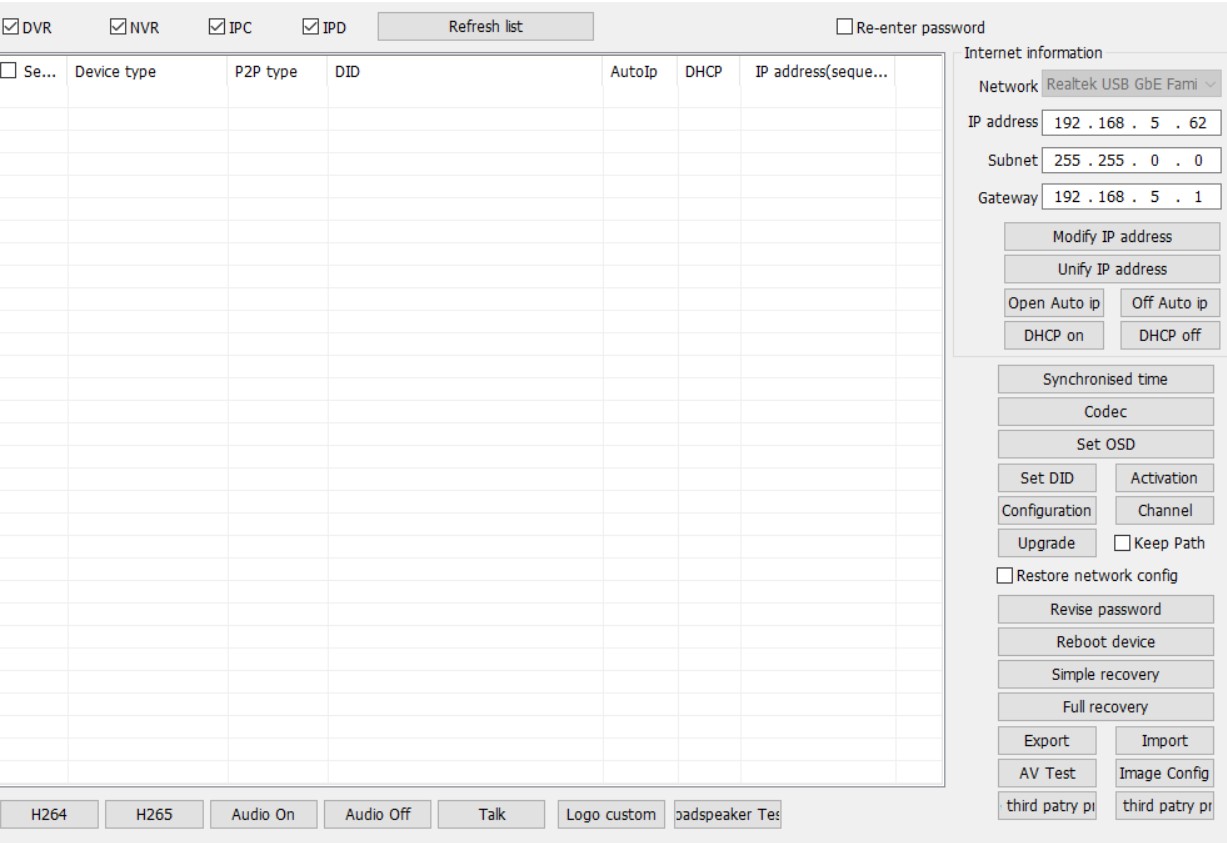Click the Synchronised time button

pyautogui.click(x=1105, y=380)
